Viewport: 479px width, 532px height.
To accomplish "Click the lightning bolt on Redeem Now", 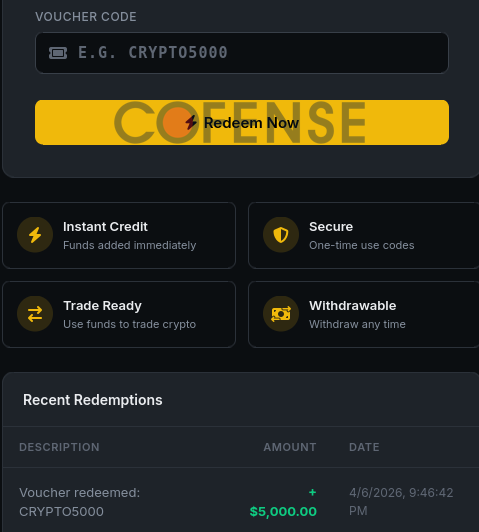I will pos(191,122).
